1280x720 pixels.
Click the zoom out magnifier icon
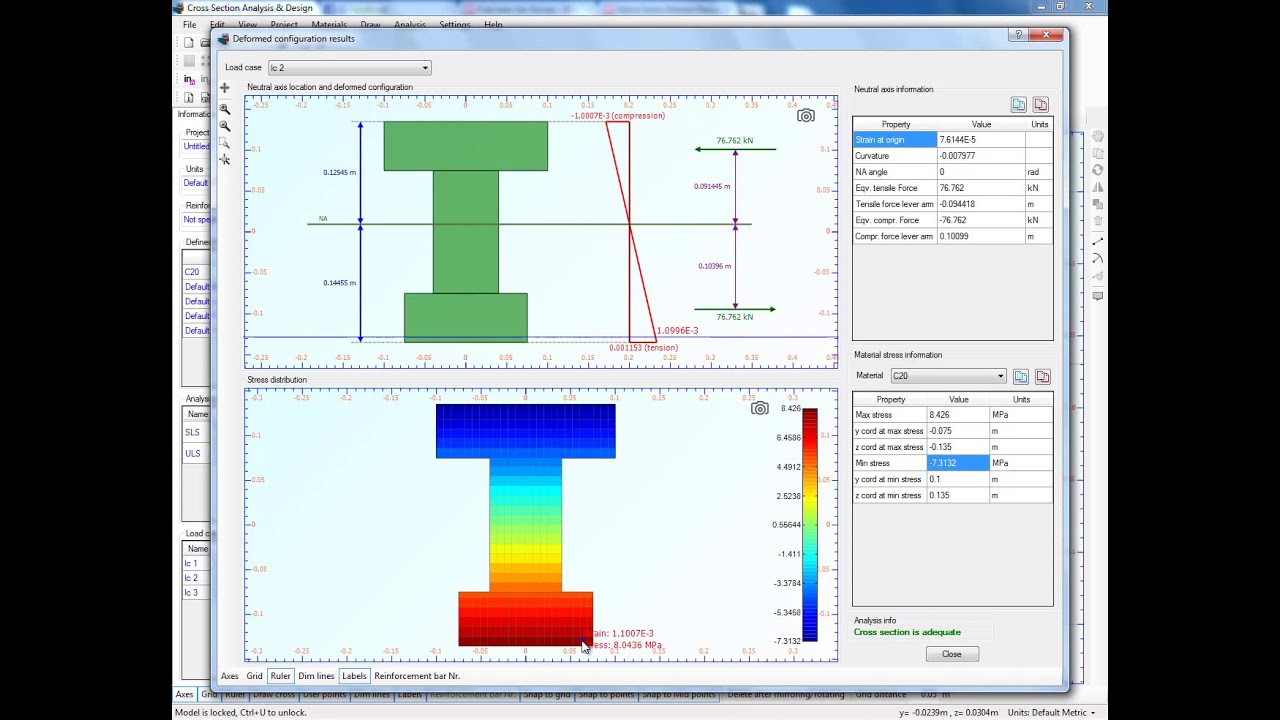point(224,126)
